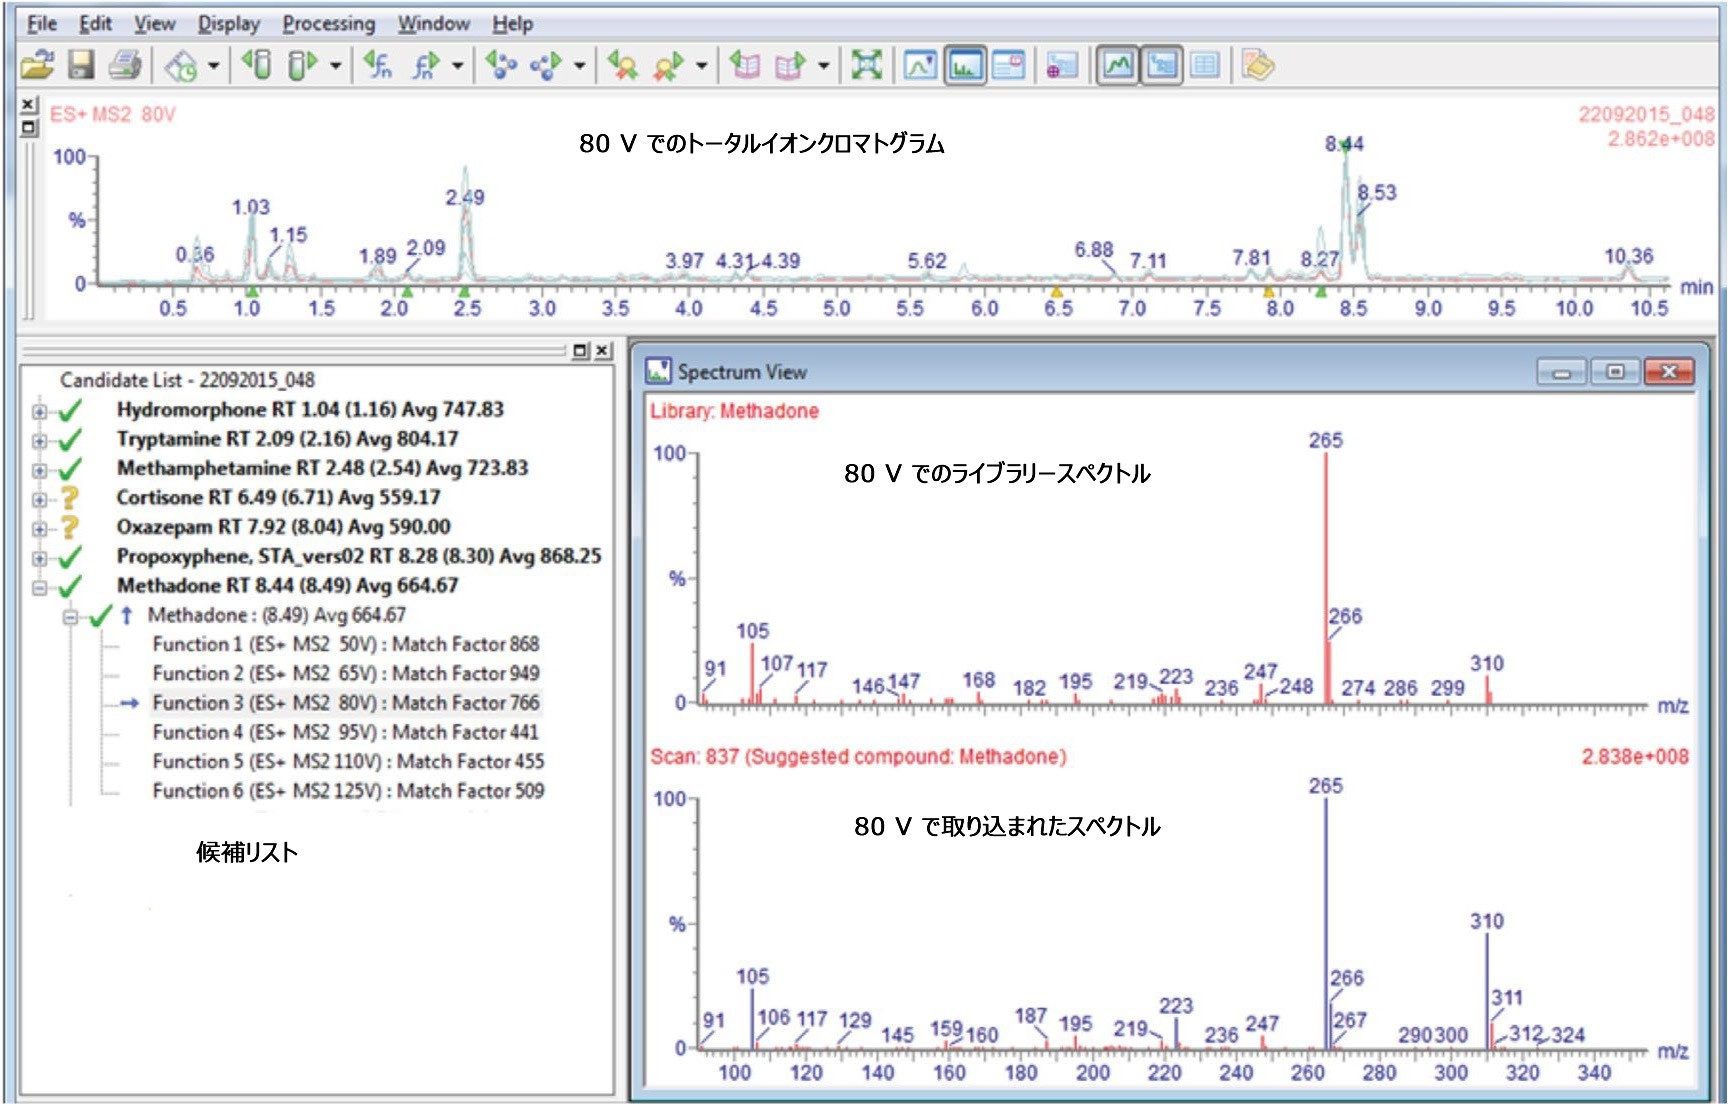Click previous candidate ribbon icon

pos(623,66)
